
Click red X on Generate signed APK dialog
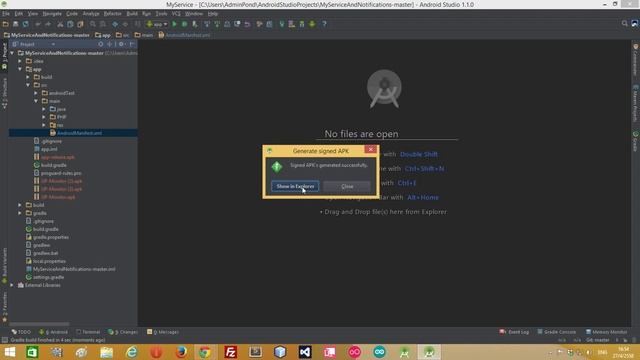click(370, 150)
